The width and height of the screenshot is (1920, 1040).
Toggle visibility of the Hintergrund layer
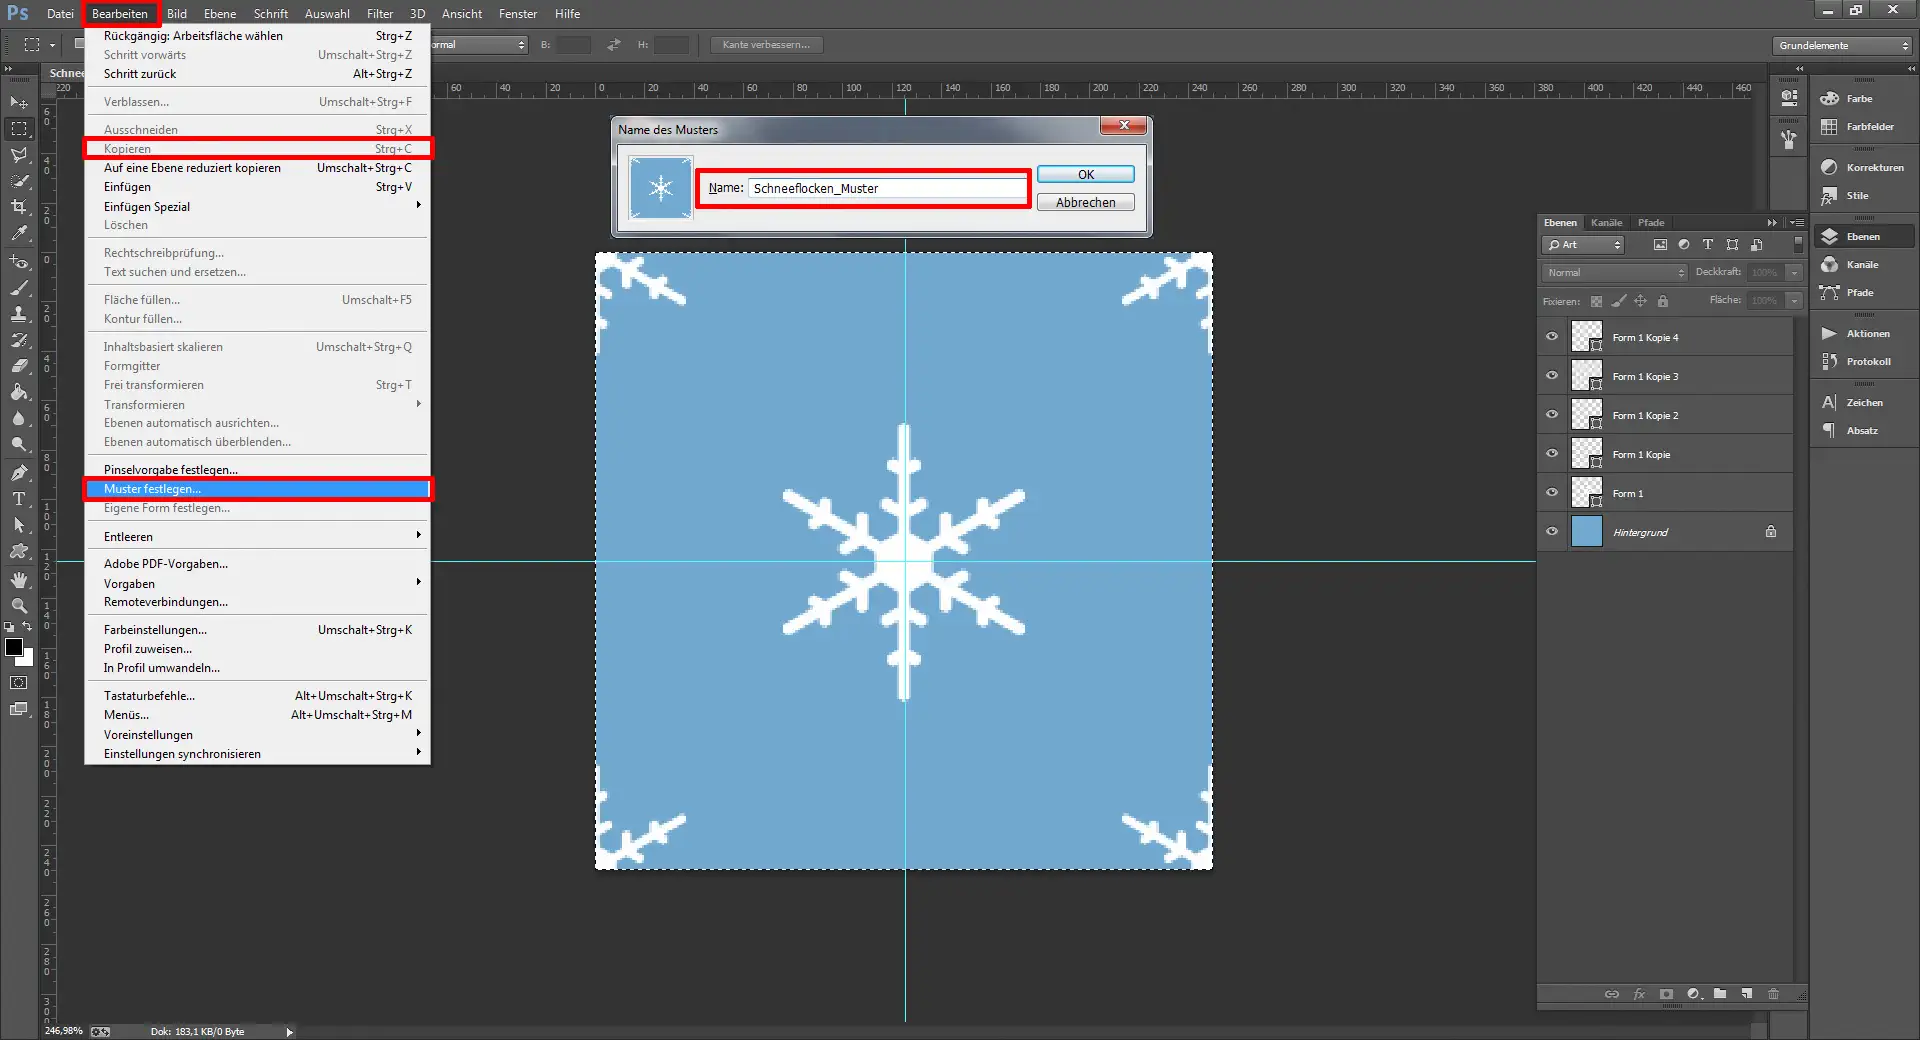pos(1551,532)
